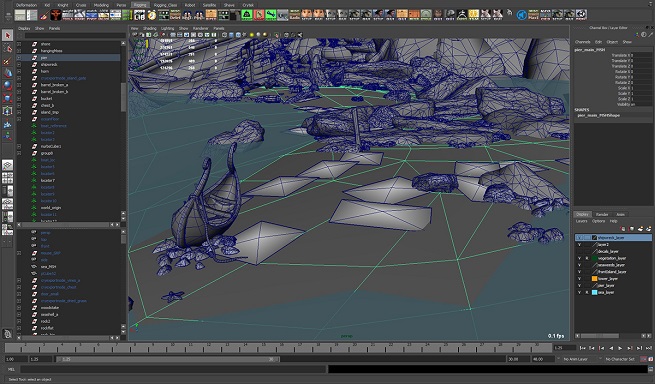Select the arrow Select tool in the toolbox
Image resolution: width=655 pixels, height=384 pixels.
pos(7,36)
